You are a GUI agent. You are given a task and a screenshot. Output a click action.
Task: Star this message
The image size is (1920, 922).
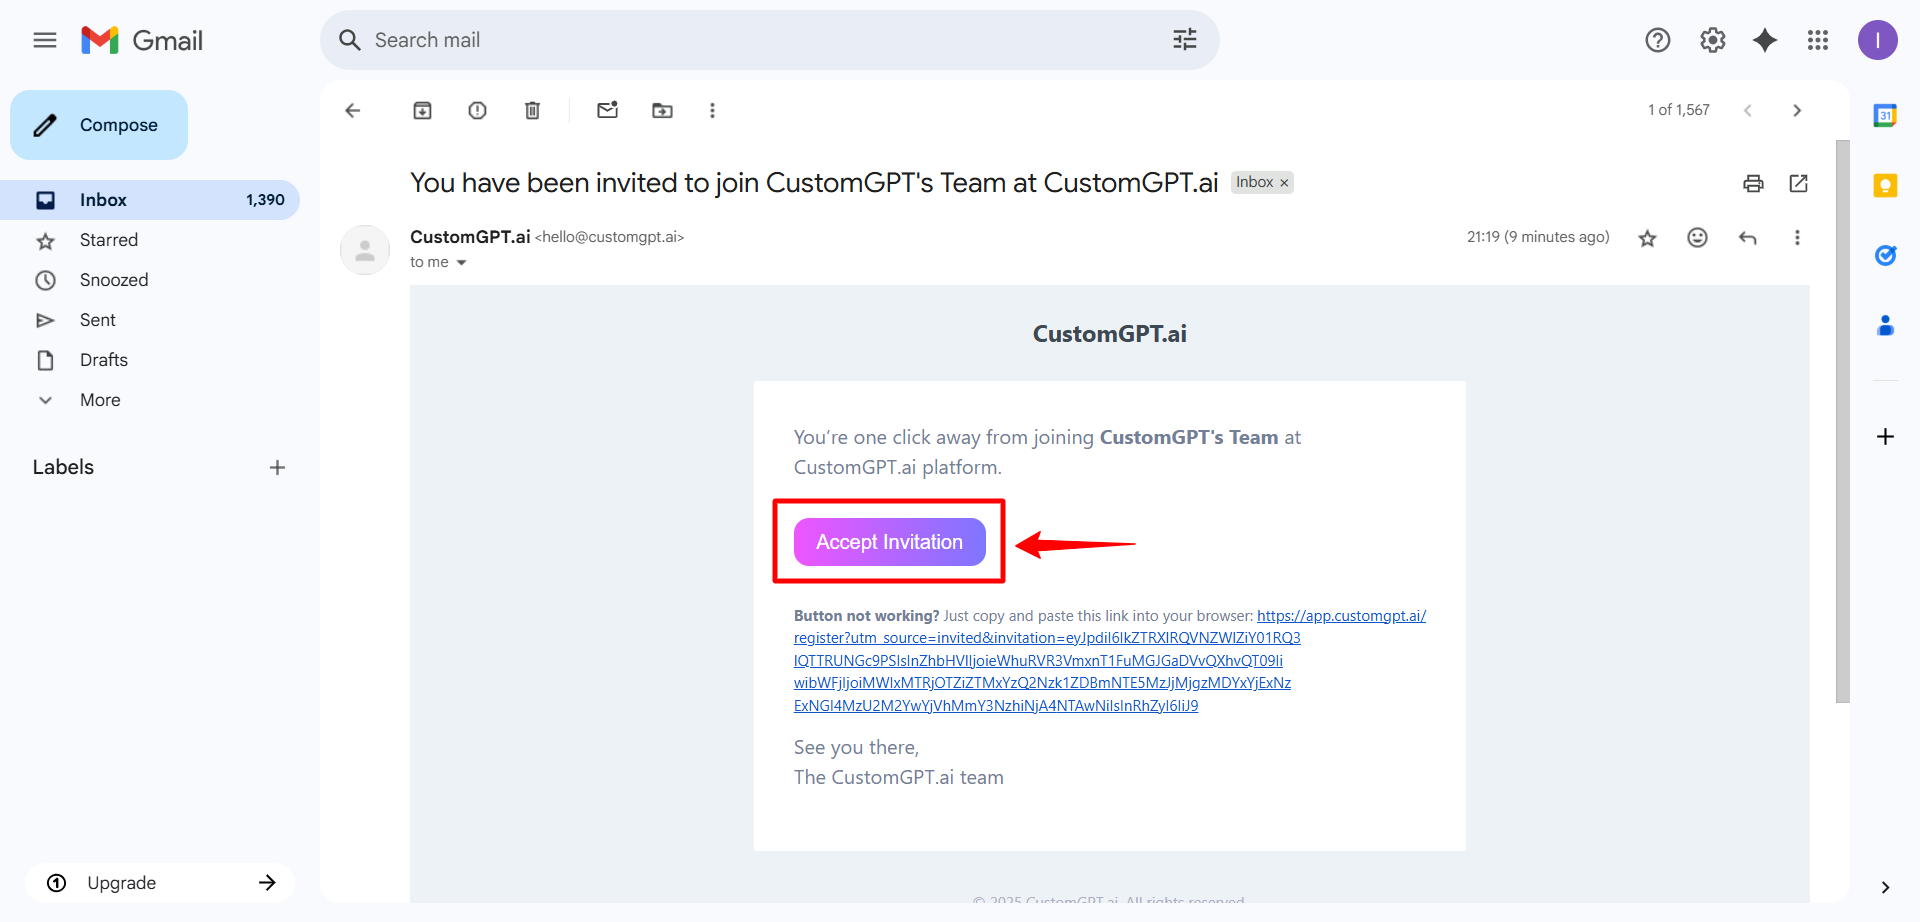(x=1648, y=238)
